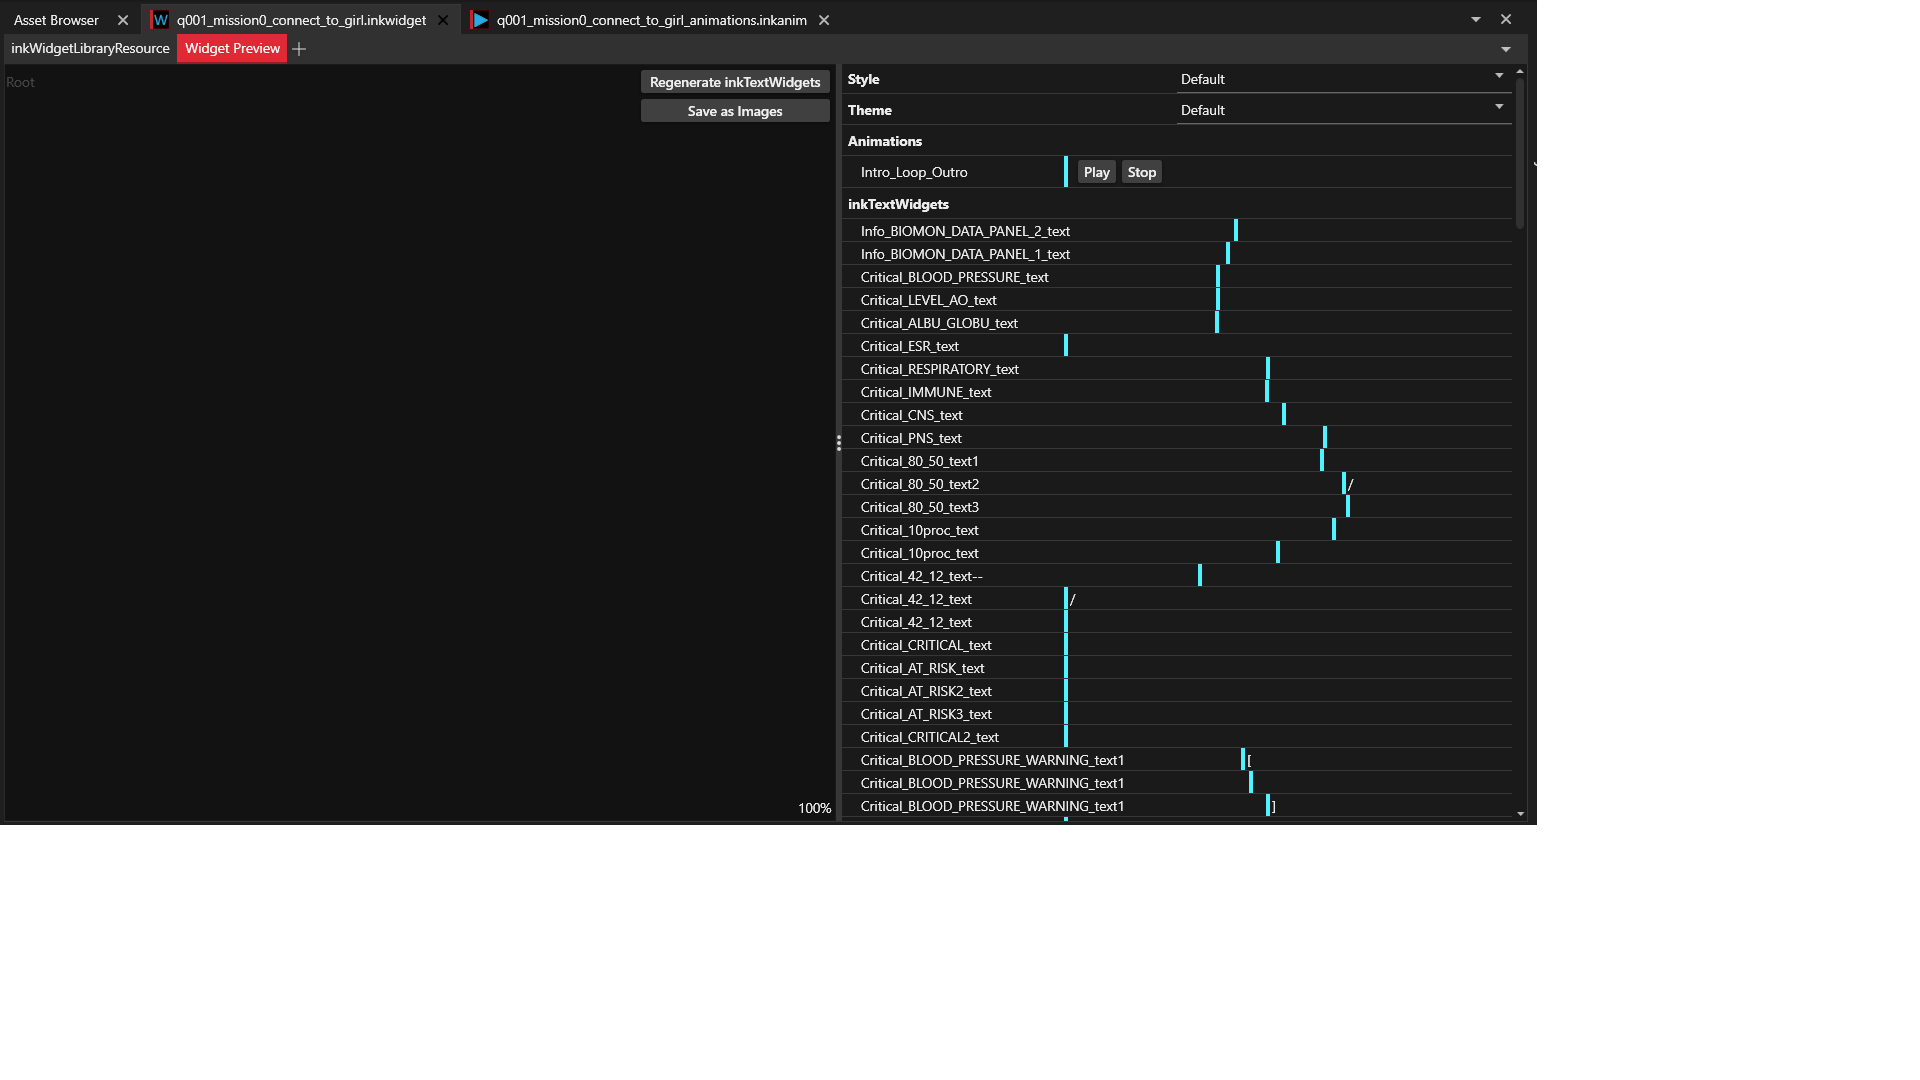The width and height of the screenshot is (1920, 1080).
Task: Click Regenerate inkTextWidgets button
Action: 735,82
